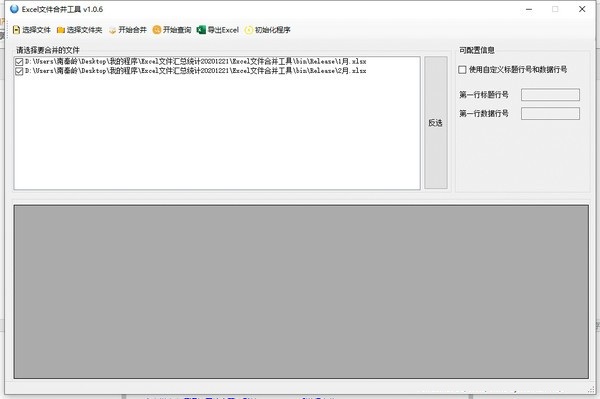
Task: Minimize the Excel文件合并工具 window
Action: point(529,9)
